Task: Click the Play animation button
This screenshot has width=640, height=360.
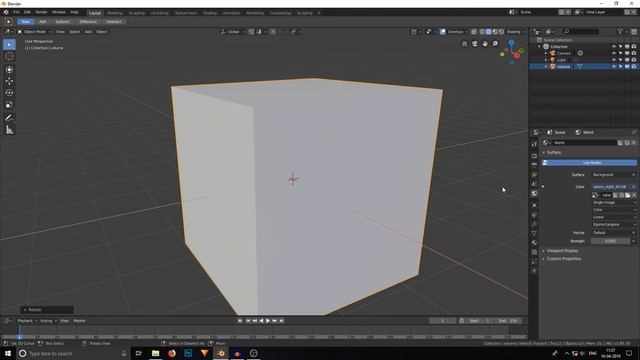Action: pos(268,321)
